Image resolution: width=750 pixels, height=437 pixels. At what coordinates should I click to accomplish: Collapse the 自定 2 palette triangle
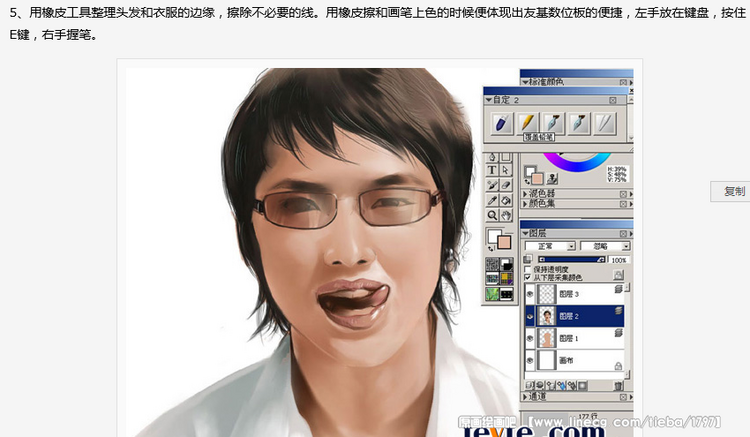pyautogui.click(x=488, y=100)
